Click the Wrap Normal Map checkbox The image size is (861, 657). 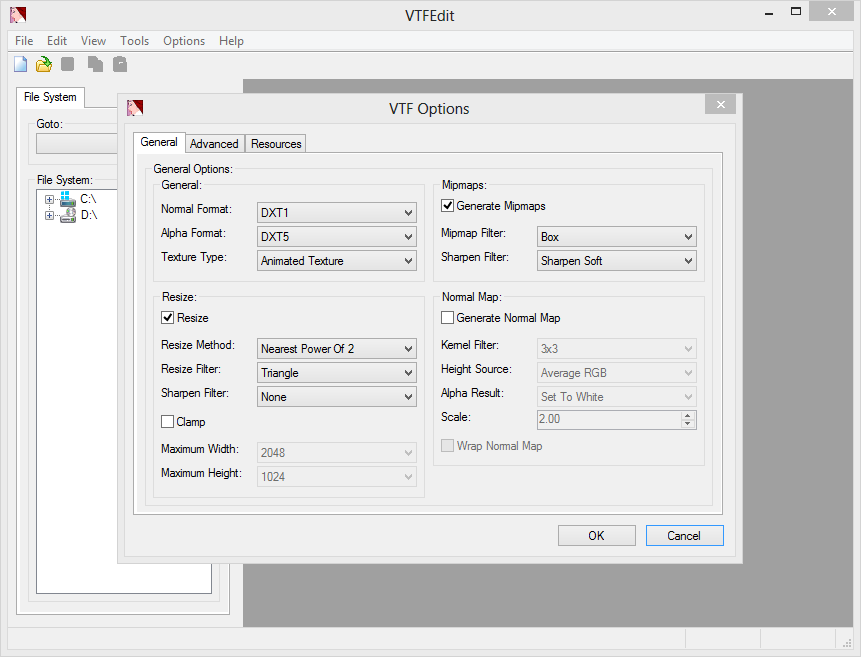pos(448,446)
